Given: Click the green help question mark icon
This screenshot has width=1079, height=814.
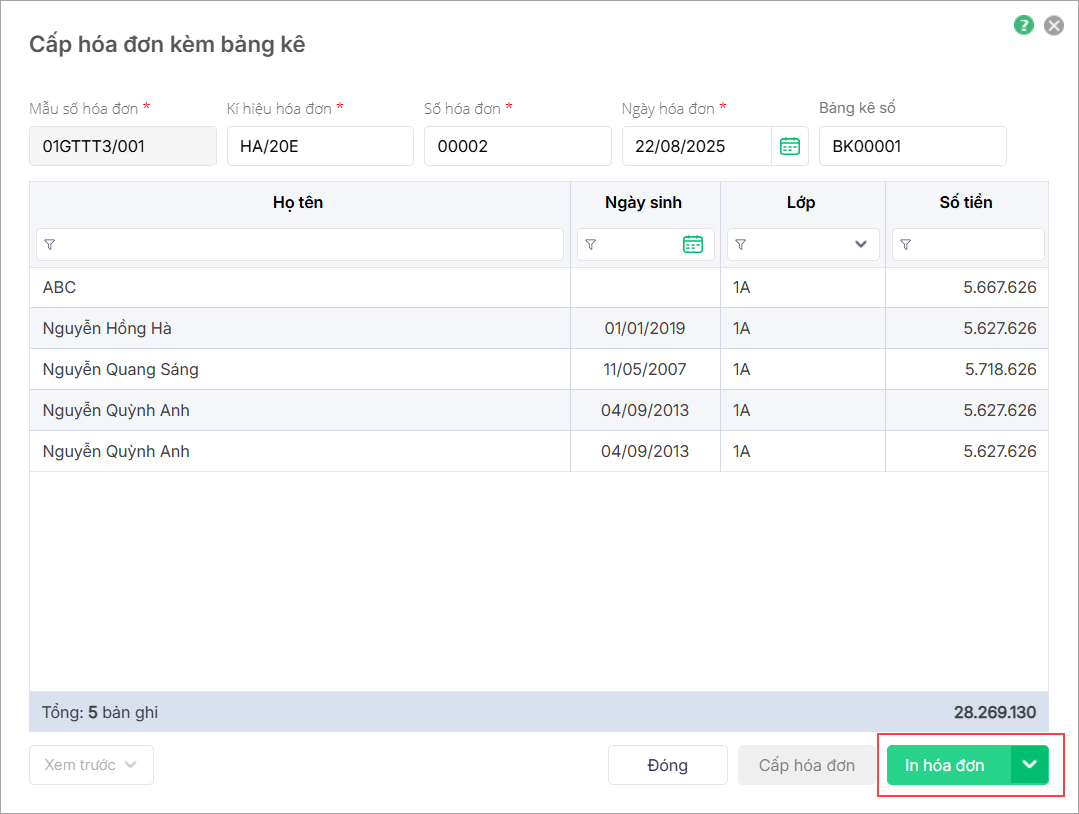Looking at the screenshot, I should [x=1023, y=26].
